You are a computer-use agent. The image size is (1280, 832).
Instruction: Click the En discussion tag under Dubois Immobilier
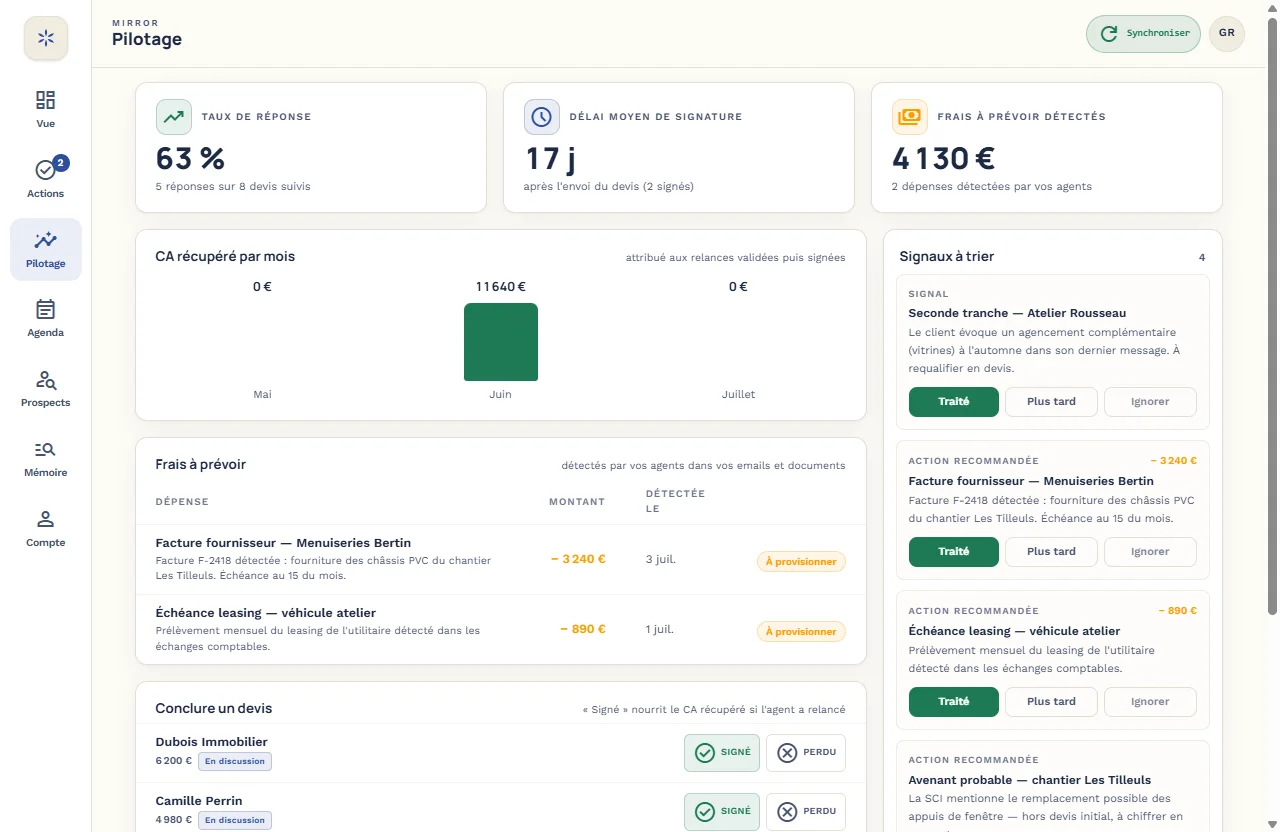point(235,761)
